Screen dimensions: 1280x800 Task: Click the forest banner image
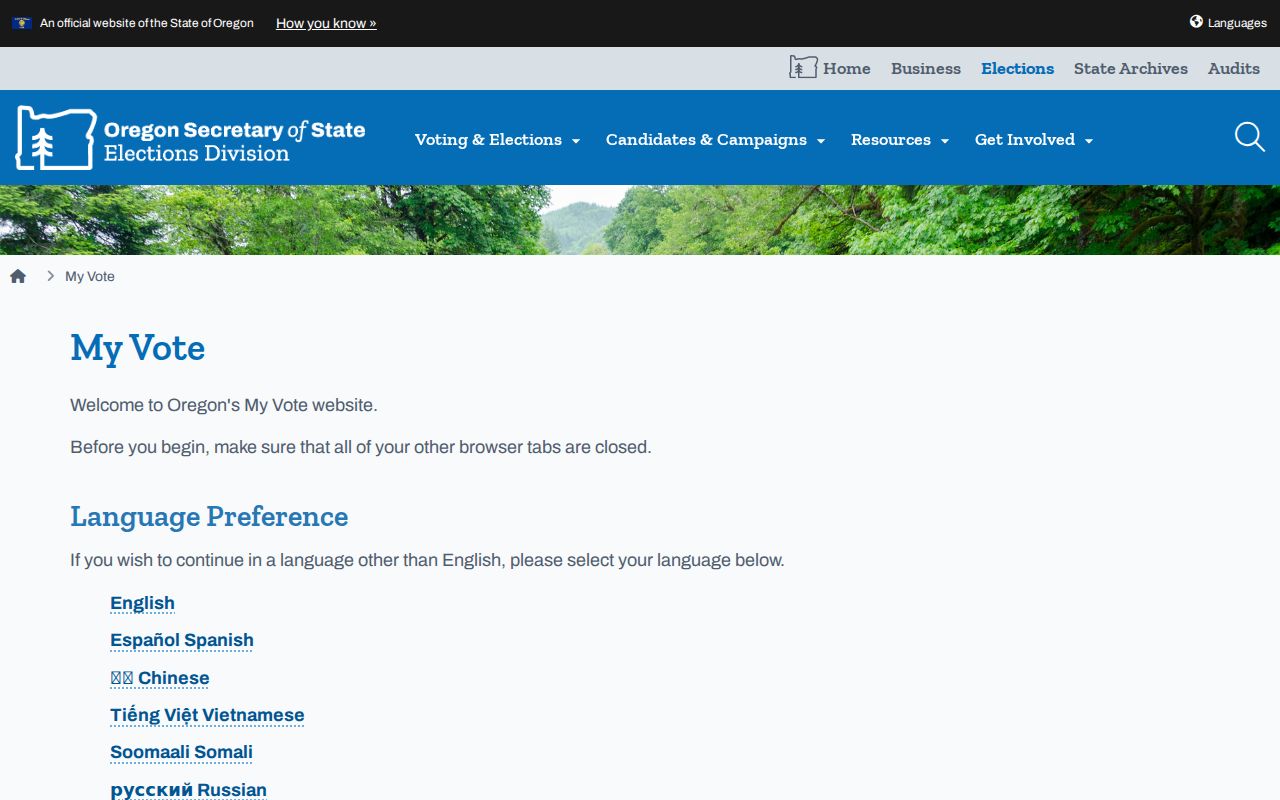[640, 220]
